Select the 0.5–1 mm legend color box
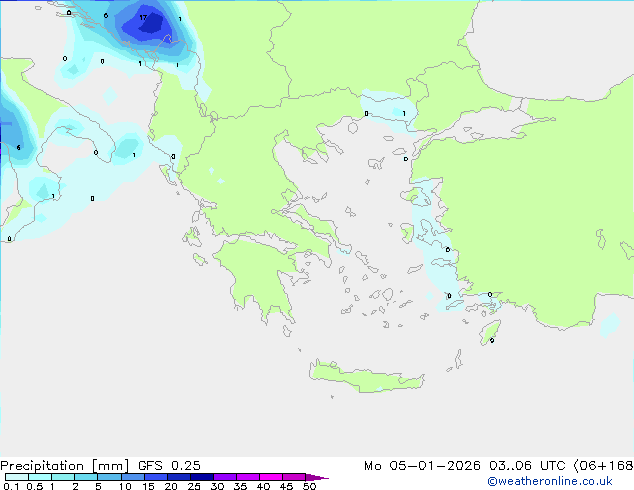Image resolution: width=634 pixels, height=490 pixels. [x=40, y=477]
